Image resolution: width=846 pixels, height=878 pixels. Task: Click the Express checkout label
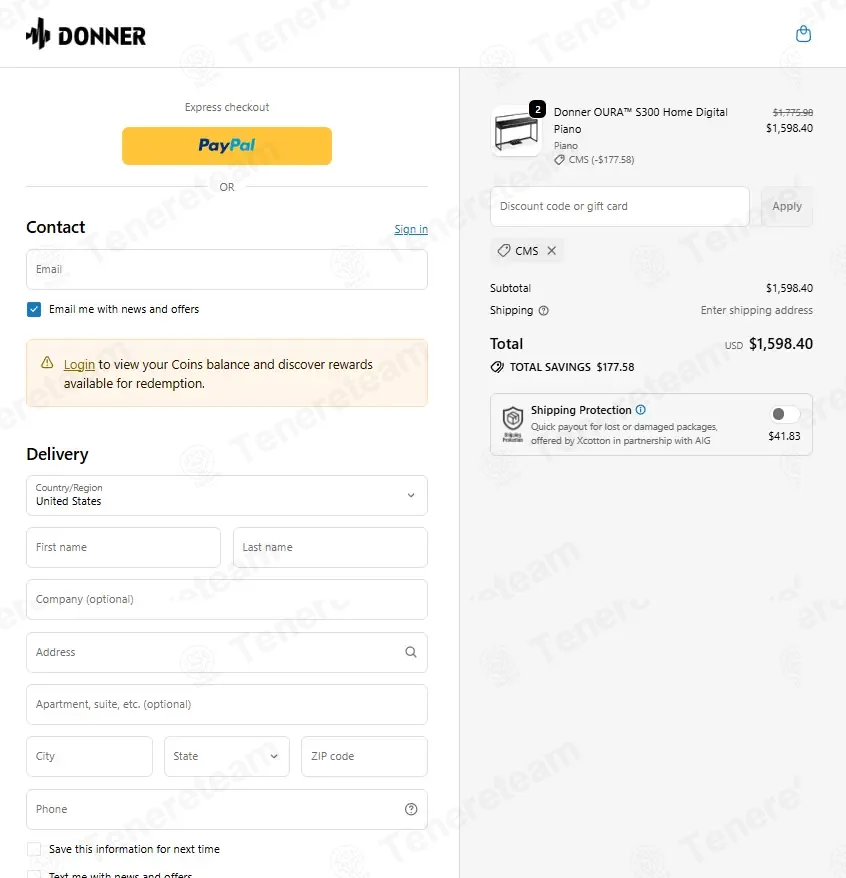[x=227, y=107]
